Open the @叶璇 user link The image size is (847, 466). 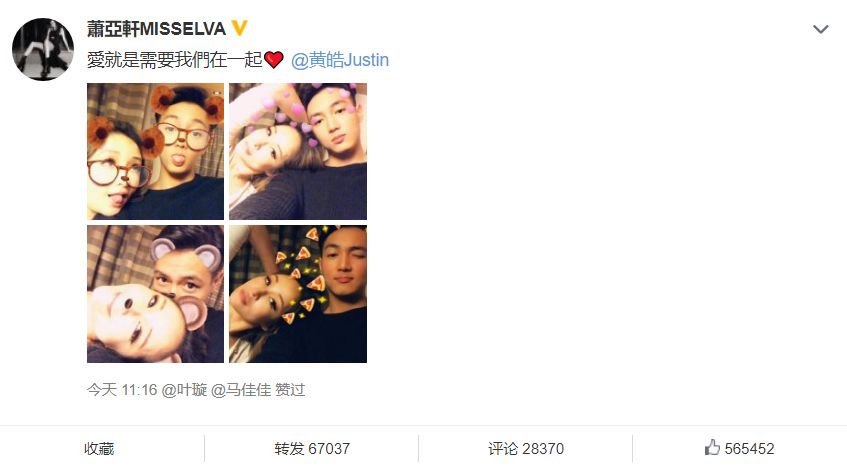point(184,389)
